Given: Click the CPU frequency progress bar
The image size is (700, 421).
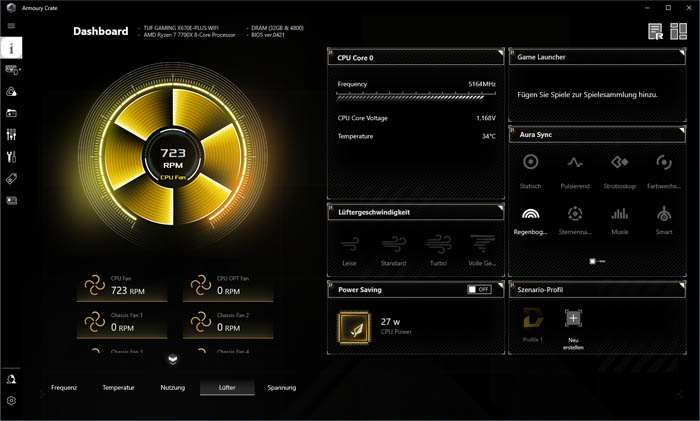Looking at the screenshot, I should pos(416,96).
